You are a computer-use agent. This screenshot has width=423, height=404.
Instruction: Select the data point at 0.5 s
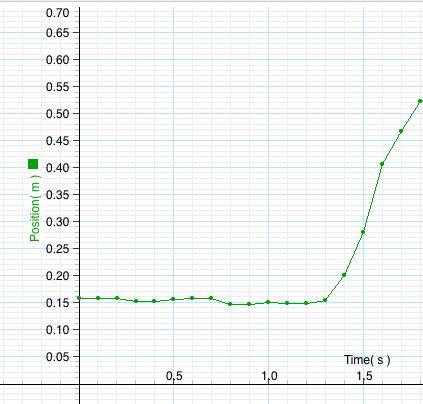pos(173,299)
